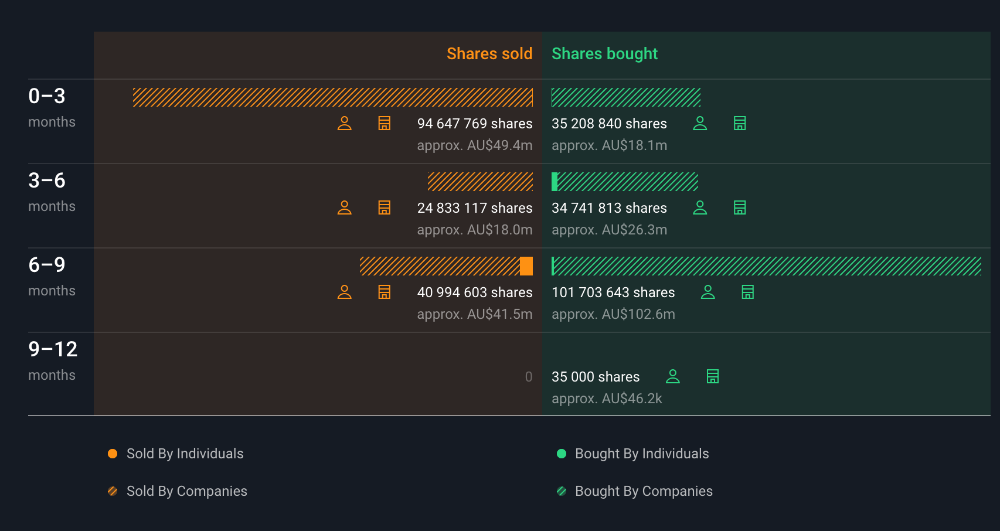The width and height of the screenshot is (1000, 531).
Task: Click the green 6–9 months shares bought bar
Action: (x=766, y=266)
